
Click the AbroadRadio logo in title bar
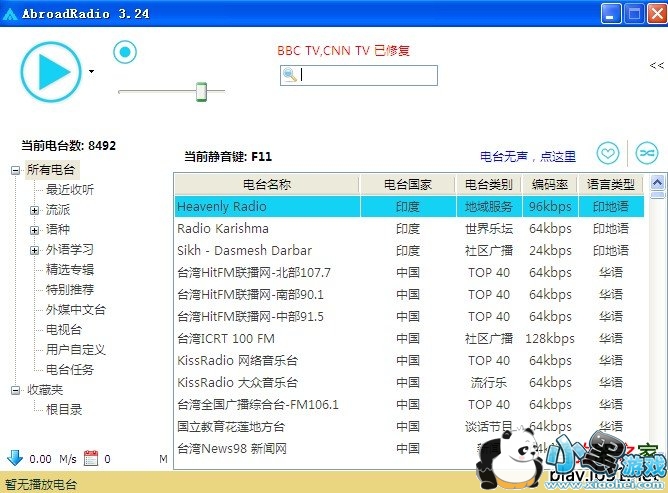(x=10, y=14)
